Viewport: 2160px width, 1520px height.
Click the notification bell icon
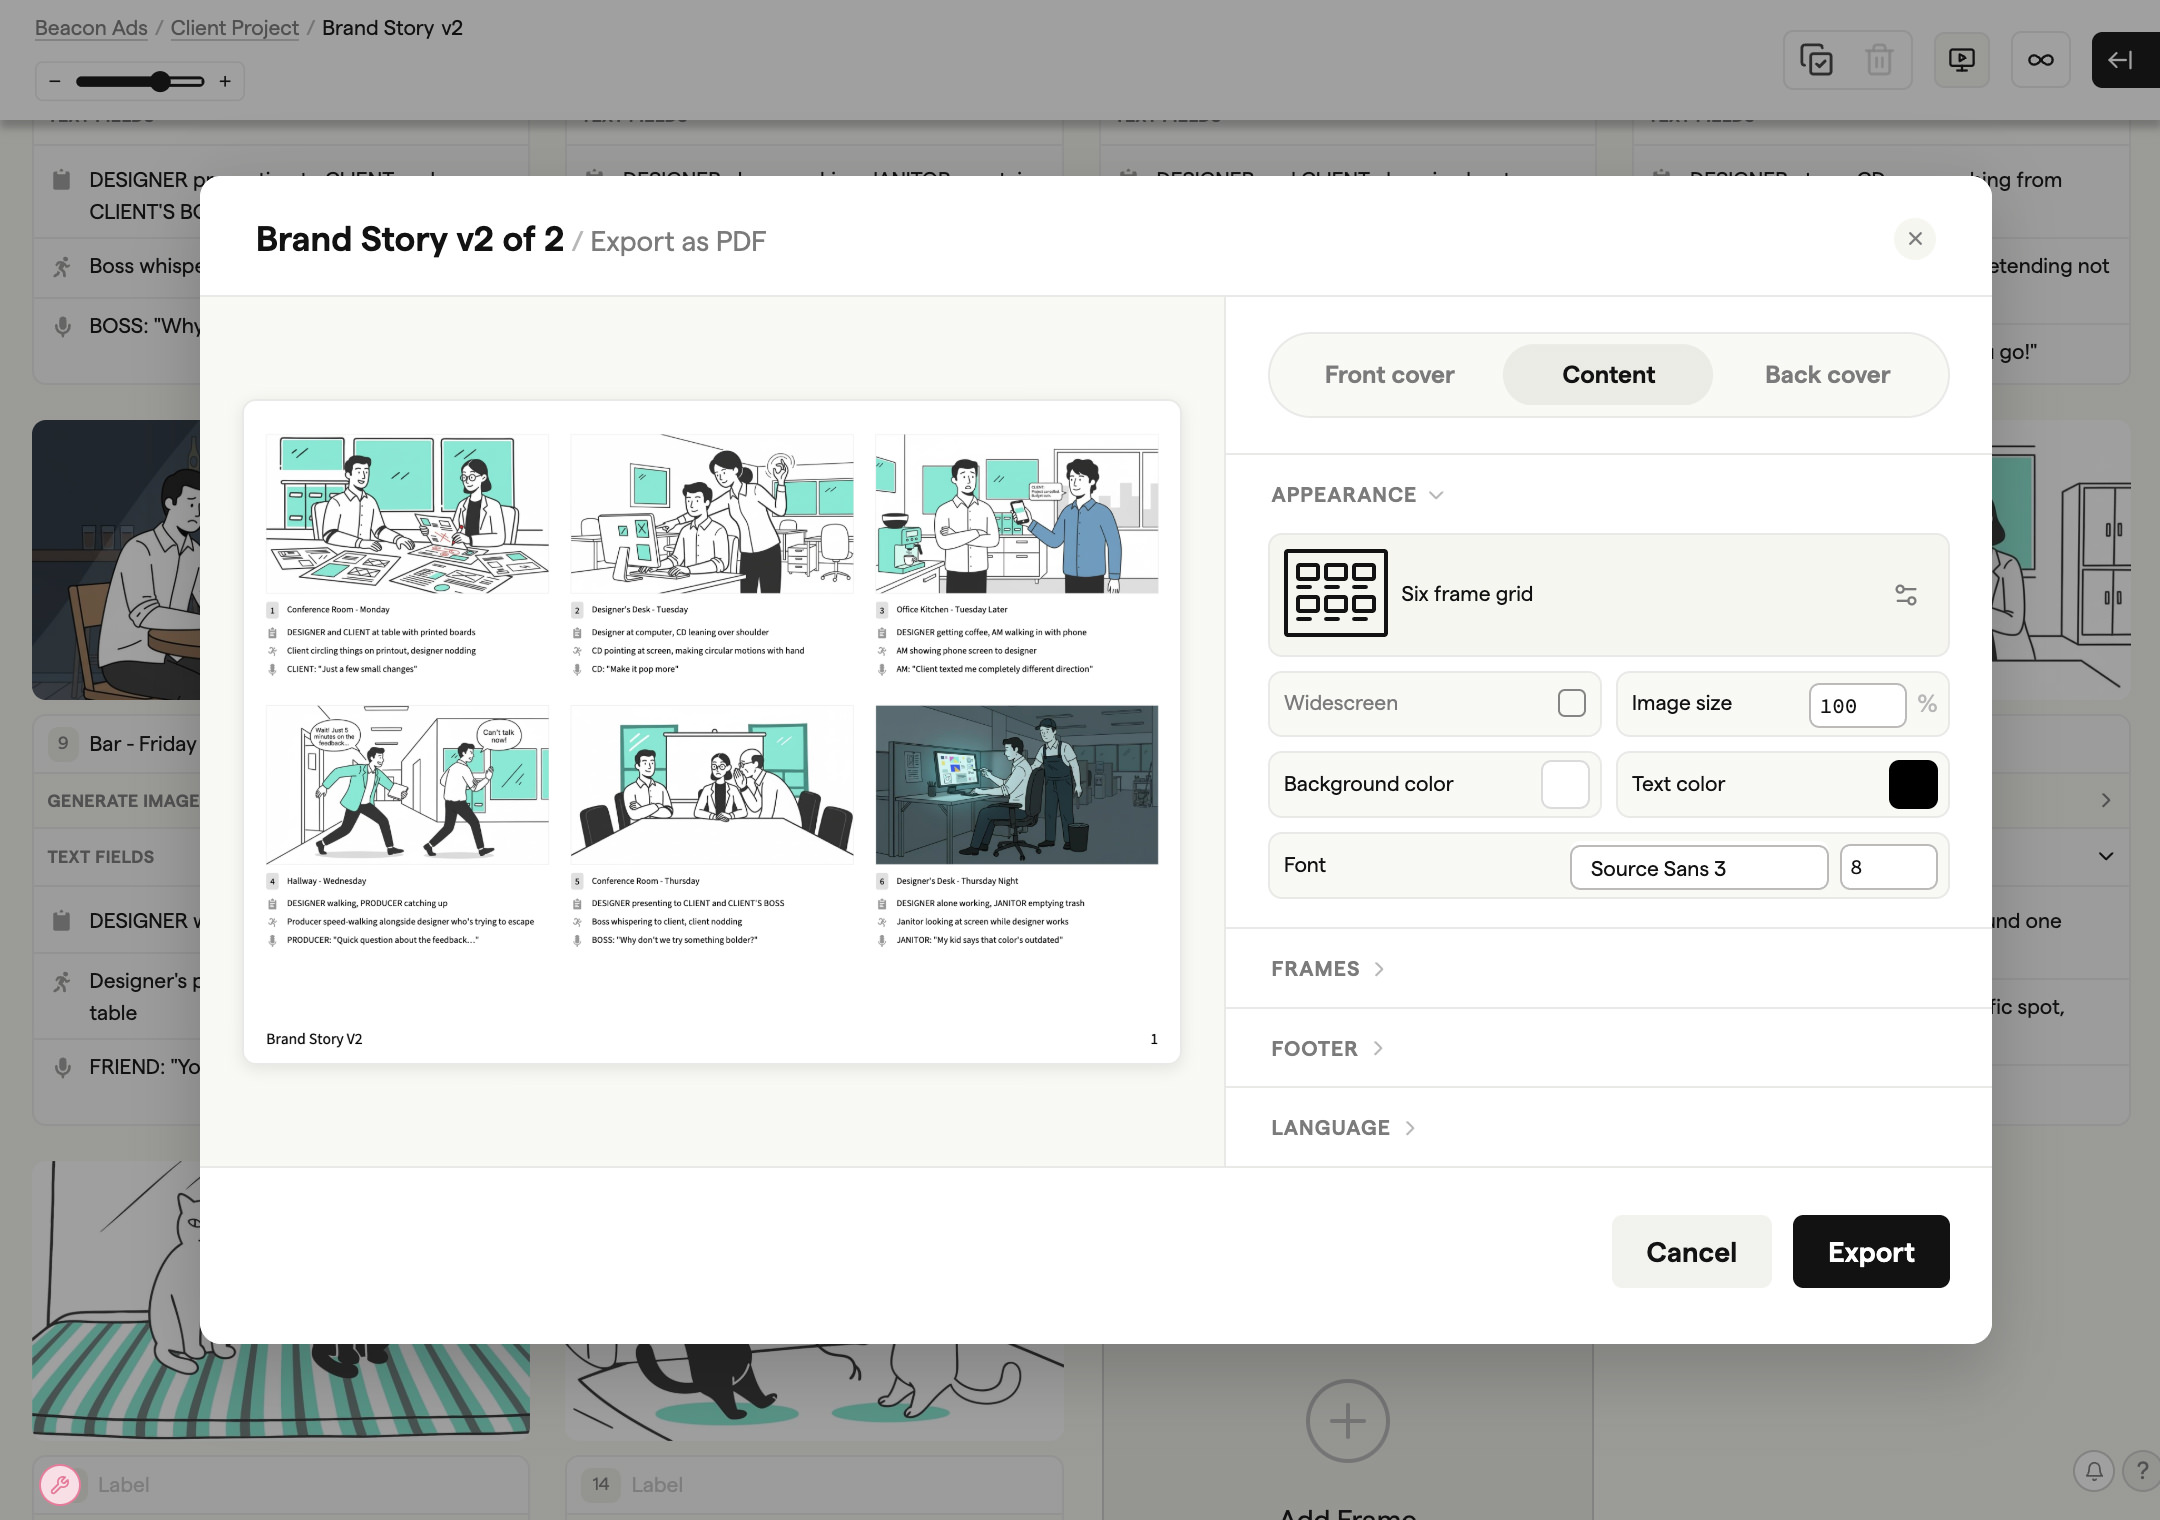coord(2094,1470)
